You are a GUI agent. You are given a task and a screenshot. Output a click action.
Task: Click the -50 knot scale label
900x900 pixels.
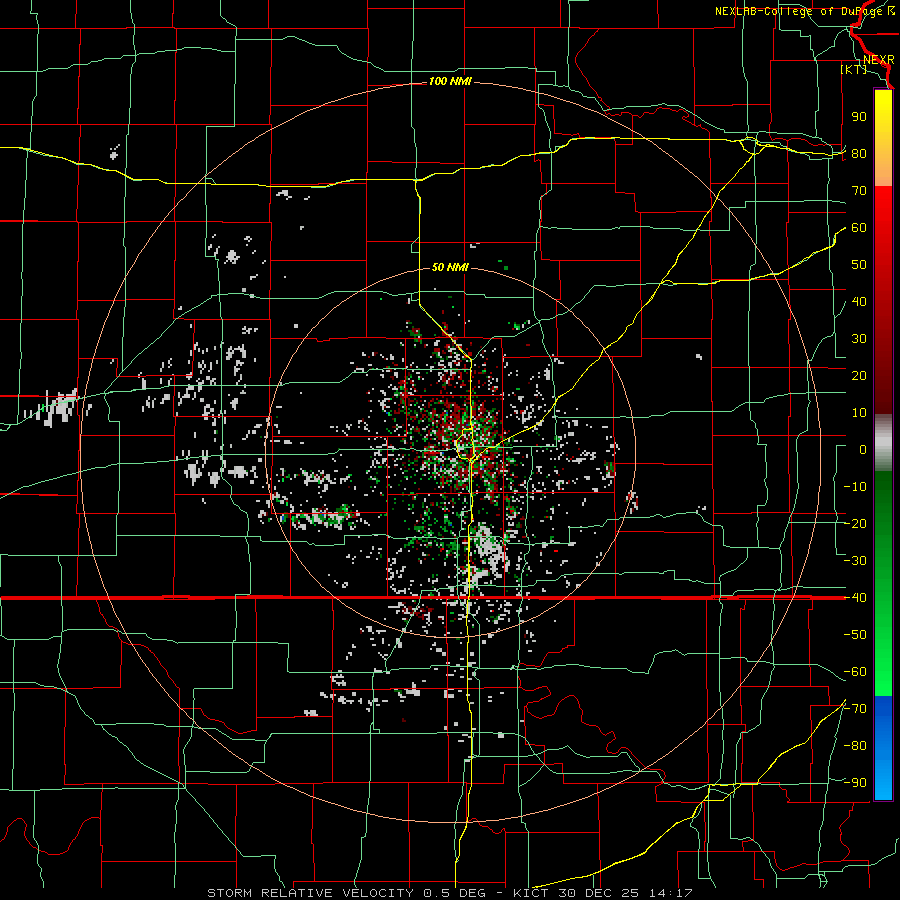click(x=855, y=635)
